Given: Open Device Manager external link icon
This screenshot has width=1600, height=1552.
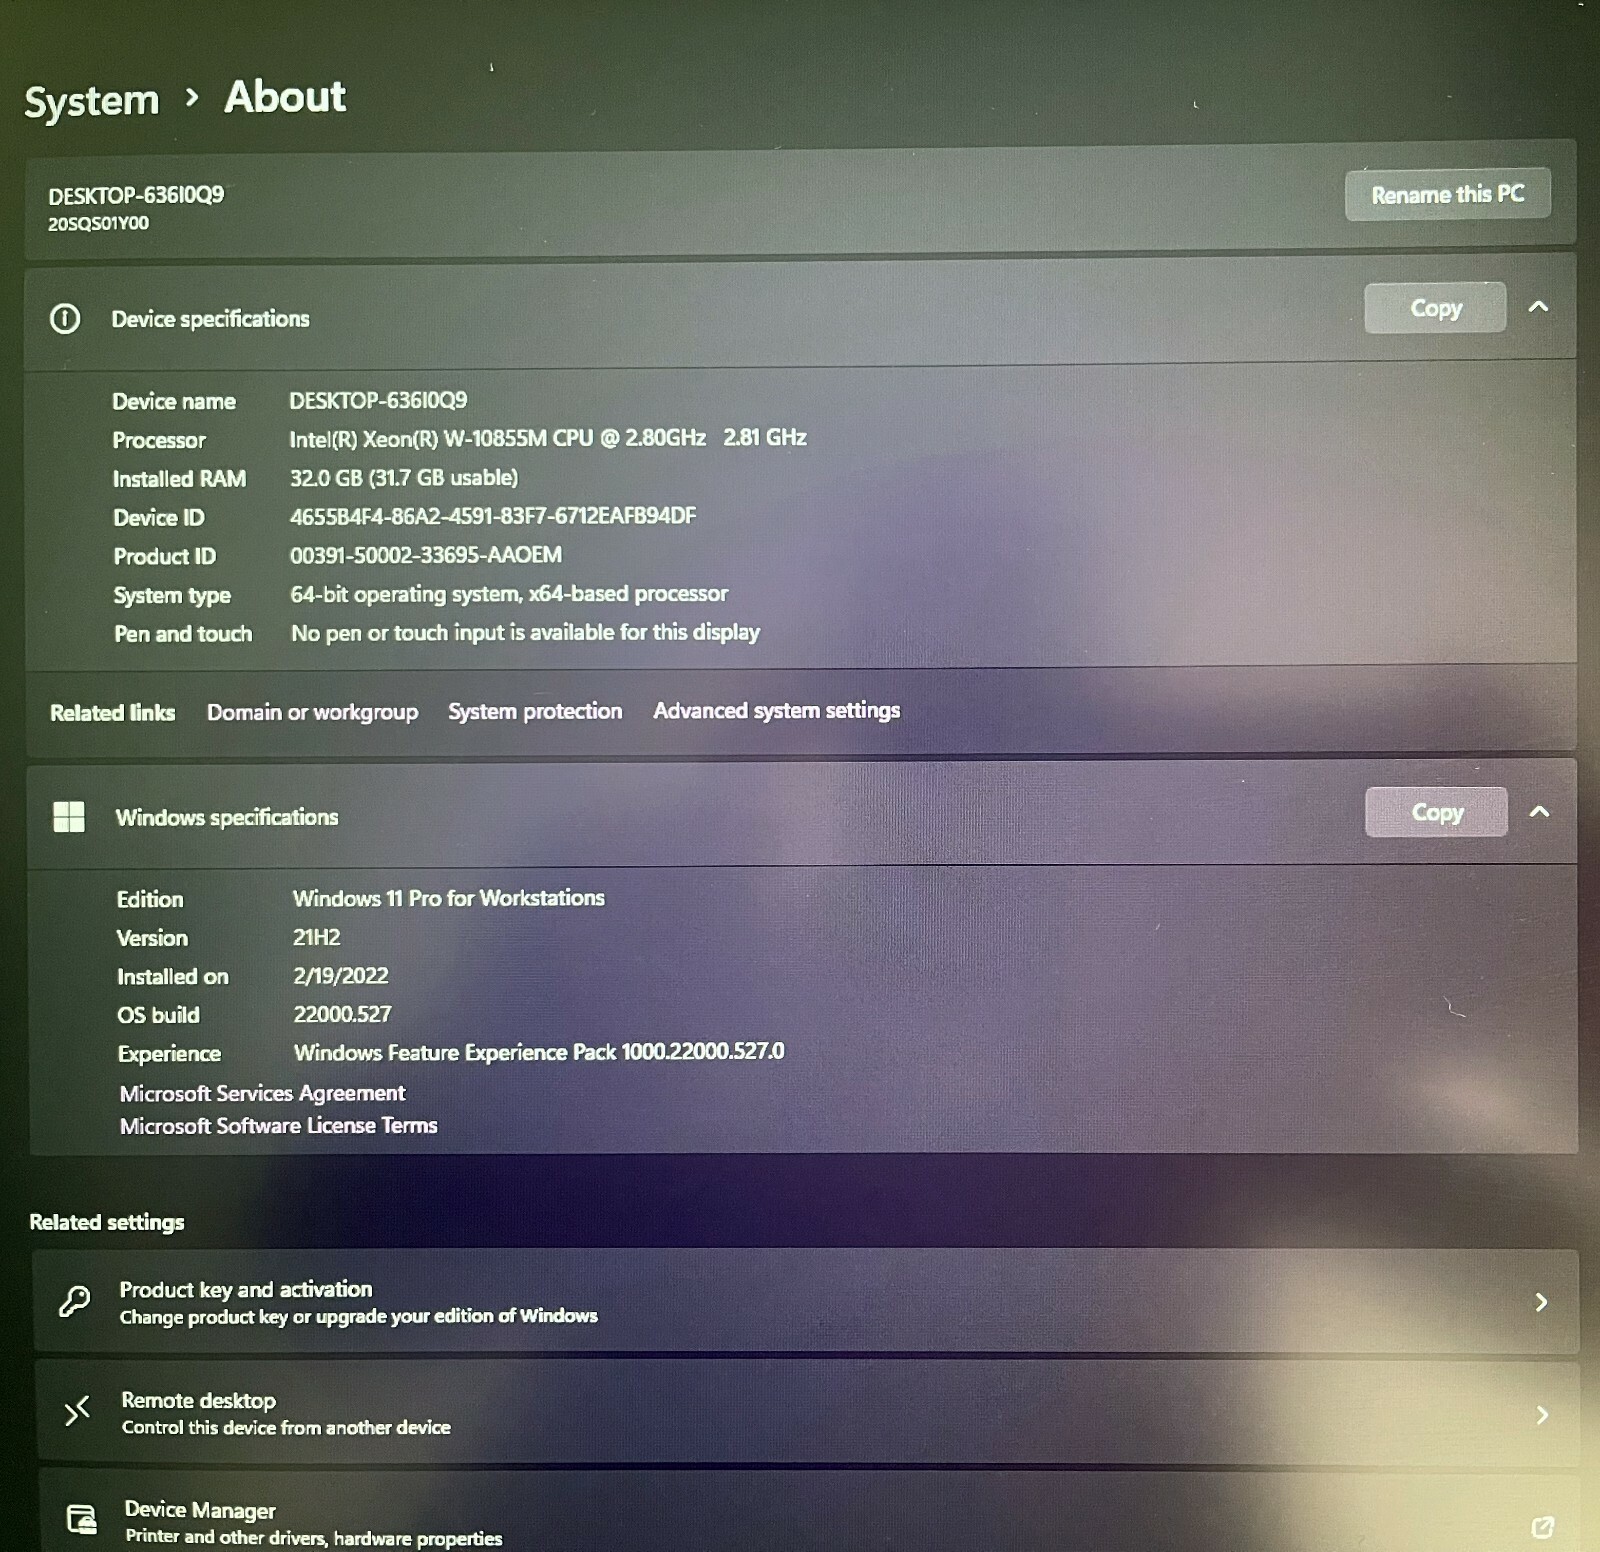Looking at the screenshot, I should (x=1543, y=1526).
